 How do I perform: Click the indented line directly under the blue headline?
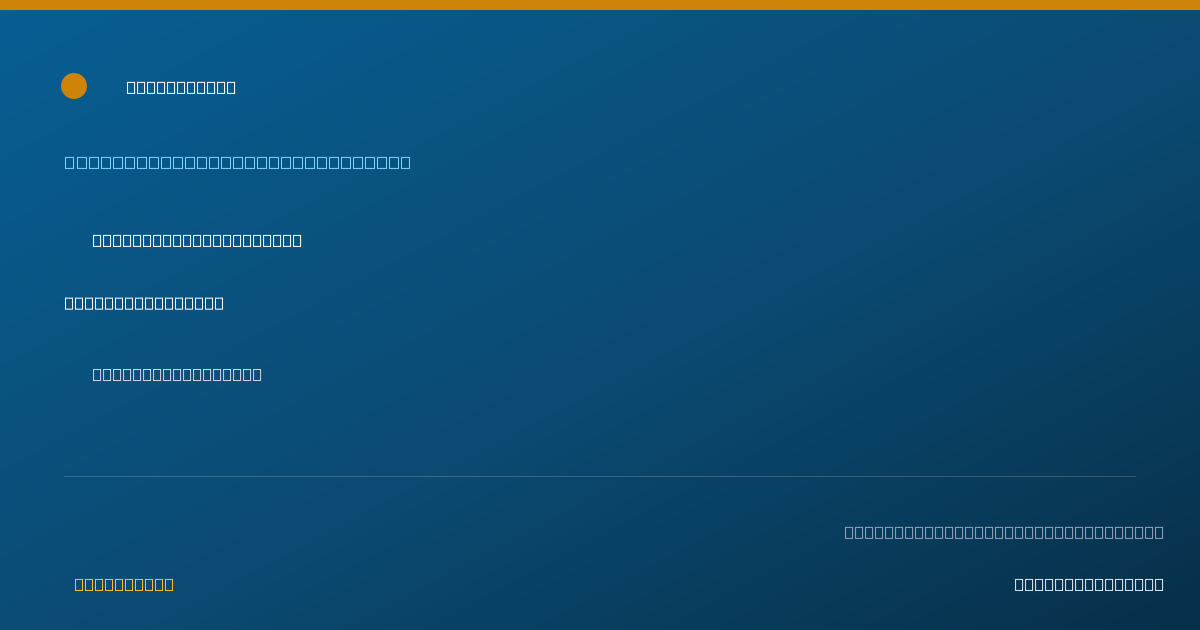click(x=197, y=240)
